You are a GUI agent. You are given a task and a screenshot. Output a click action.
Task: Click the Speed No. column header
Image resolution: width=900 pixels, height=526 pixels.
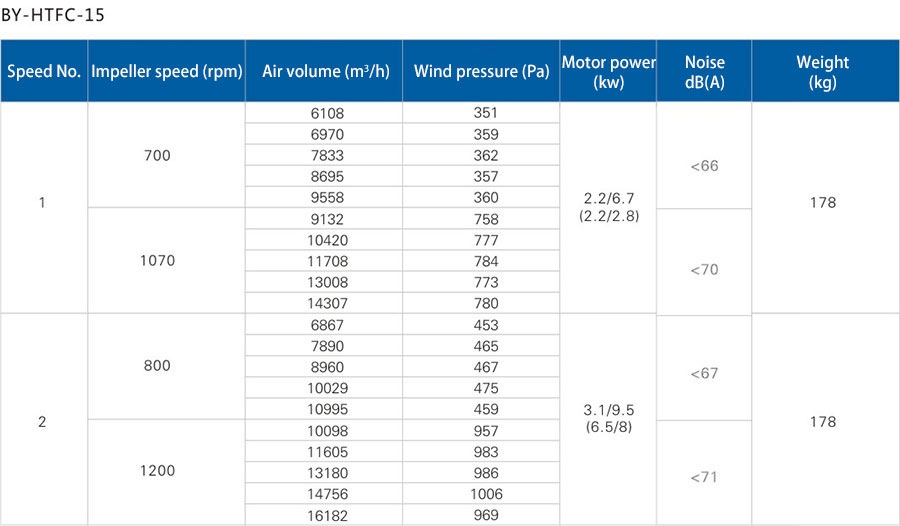click(44, 71)
